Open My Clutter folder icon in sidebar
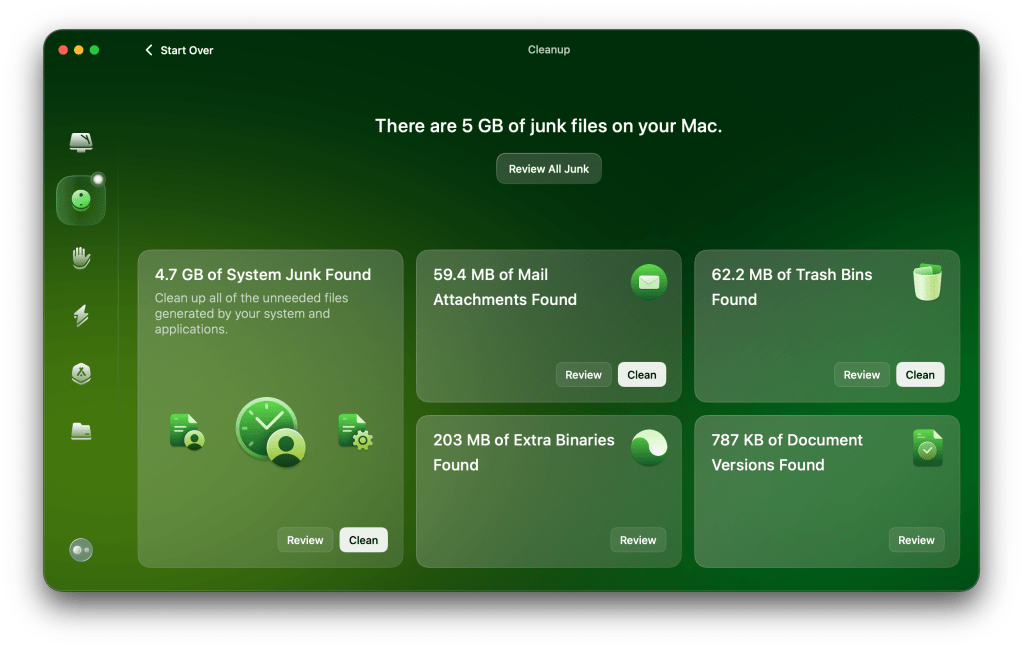The image size is (1023, 649). tap(80, 431)
